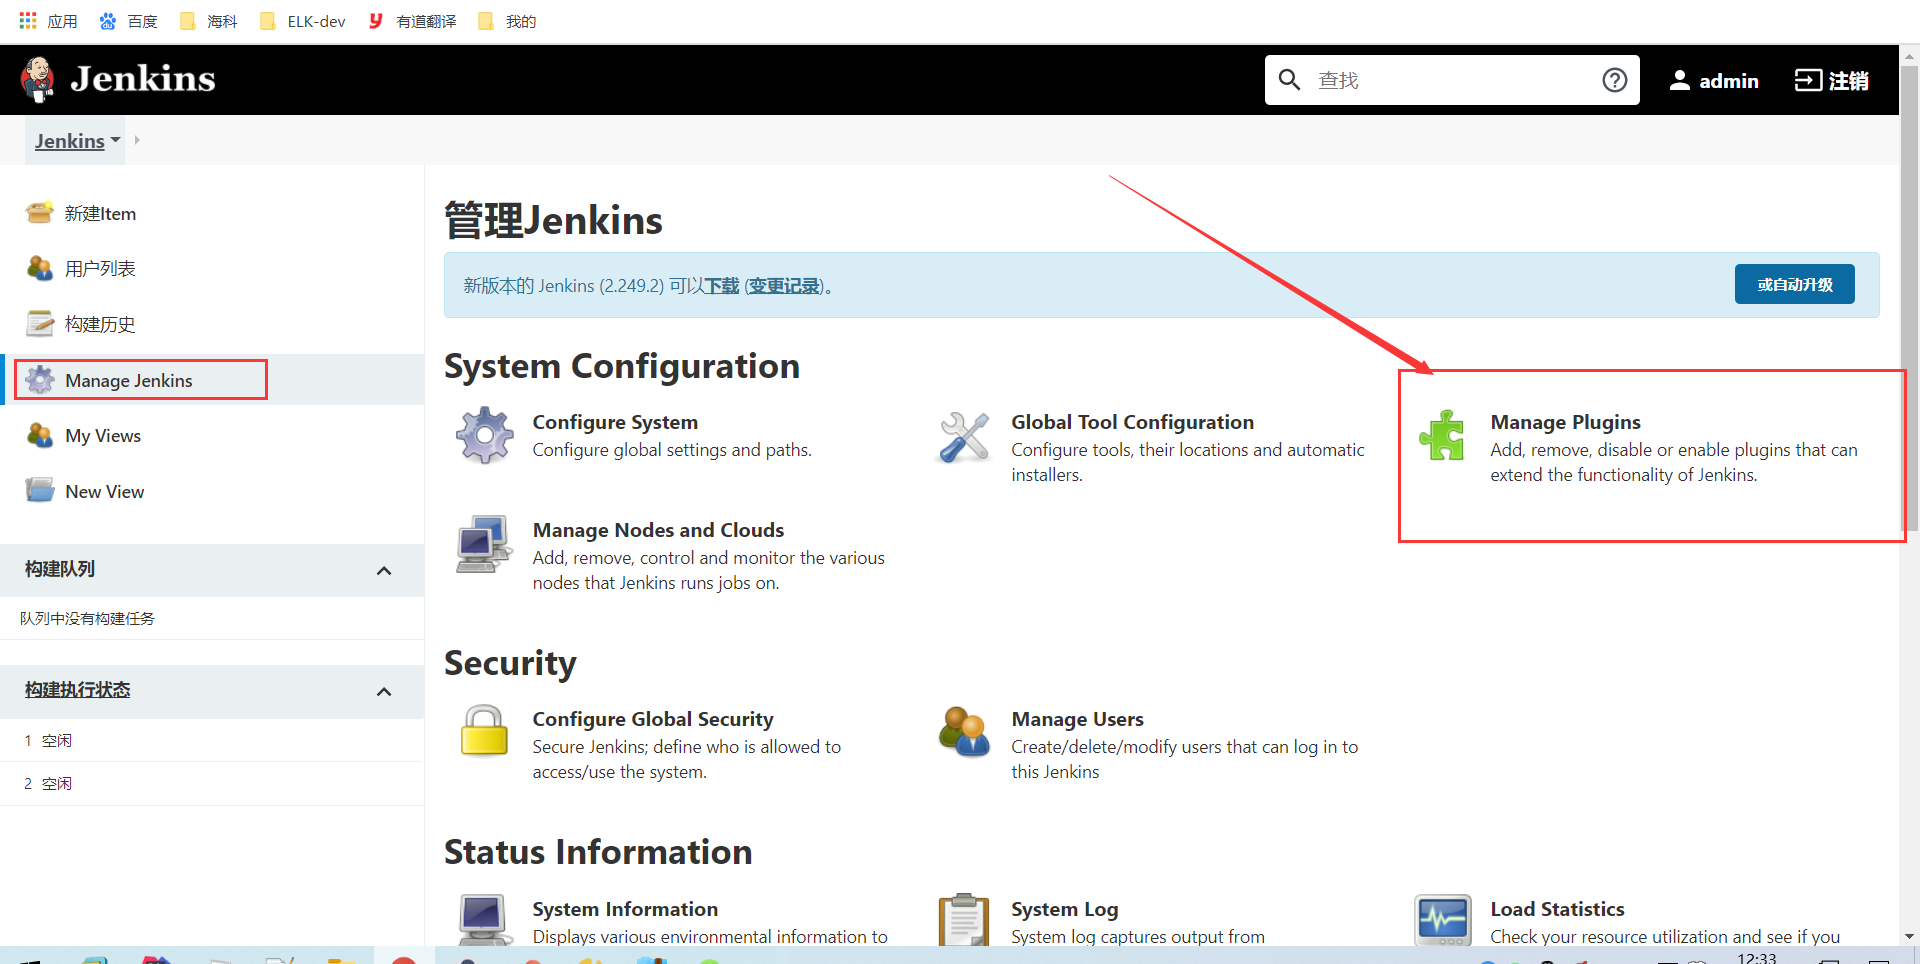Open My Views in the sidebar

click(x=103, y=435)
